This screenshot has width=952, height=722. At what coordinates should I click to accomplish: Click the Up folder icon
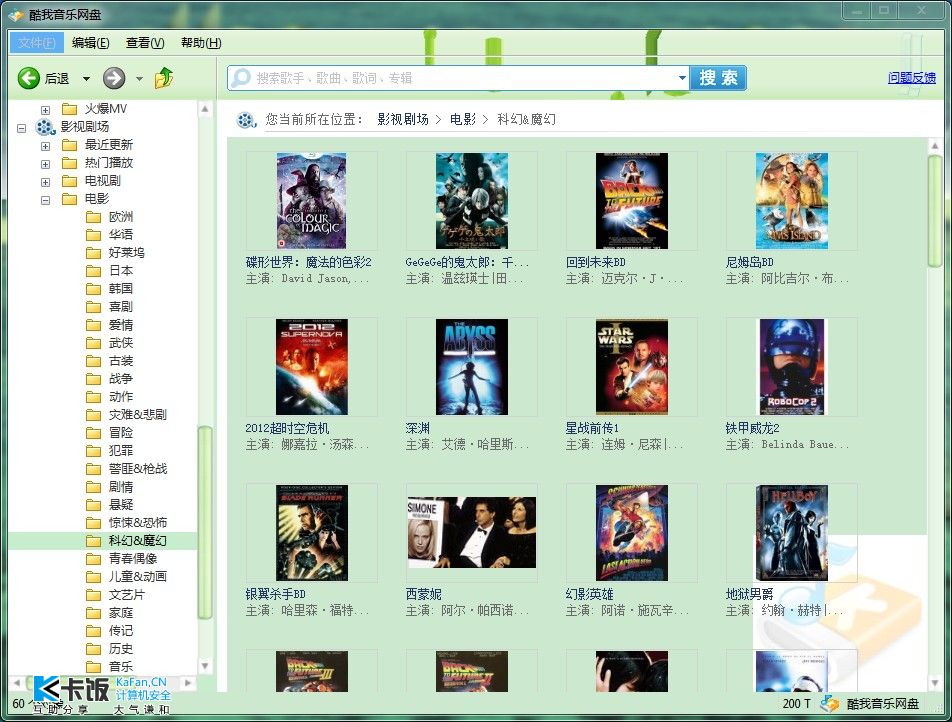tap(164, 78)
